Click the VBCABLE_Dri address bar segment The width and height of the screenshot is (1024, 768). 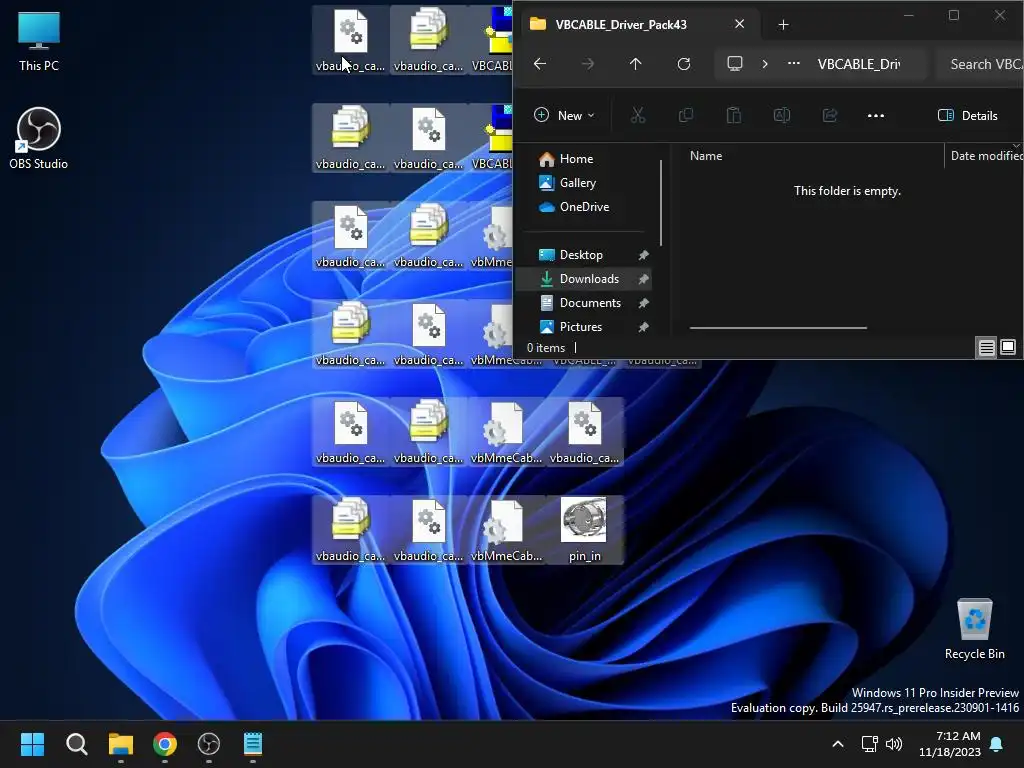[859, 64]
